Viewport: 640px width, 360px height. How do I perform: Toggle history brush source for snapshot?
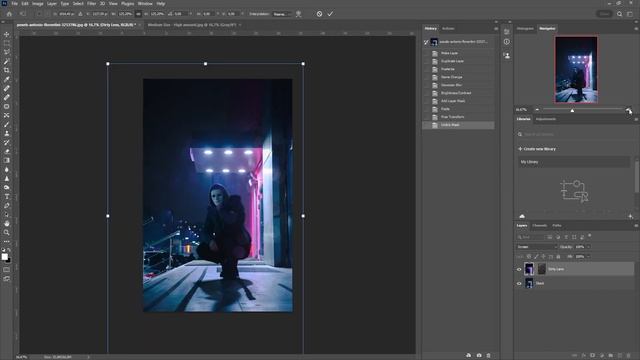[426, 42]
